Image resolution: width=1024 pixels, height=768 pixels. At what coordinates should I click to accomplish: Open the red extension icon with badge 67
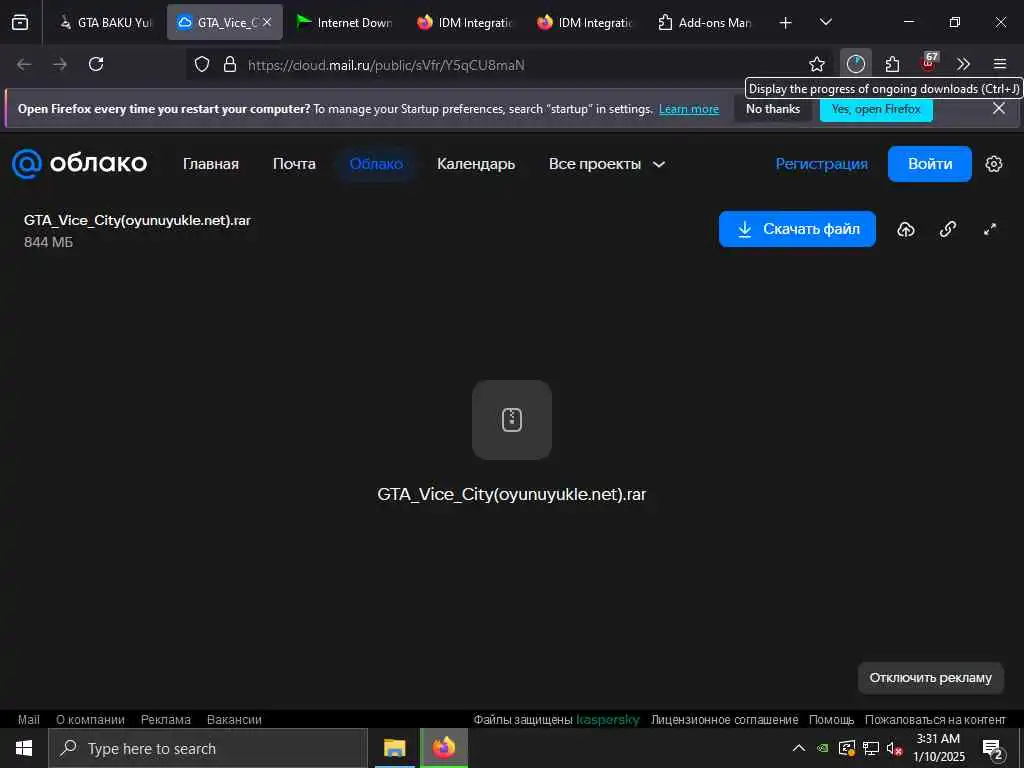928,63
